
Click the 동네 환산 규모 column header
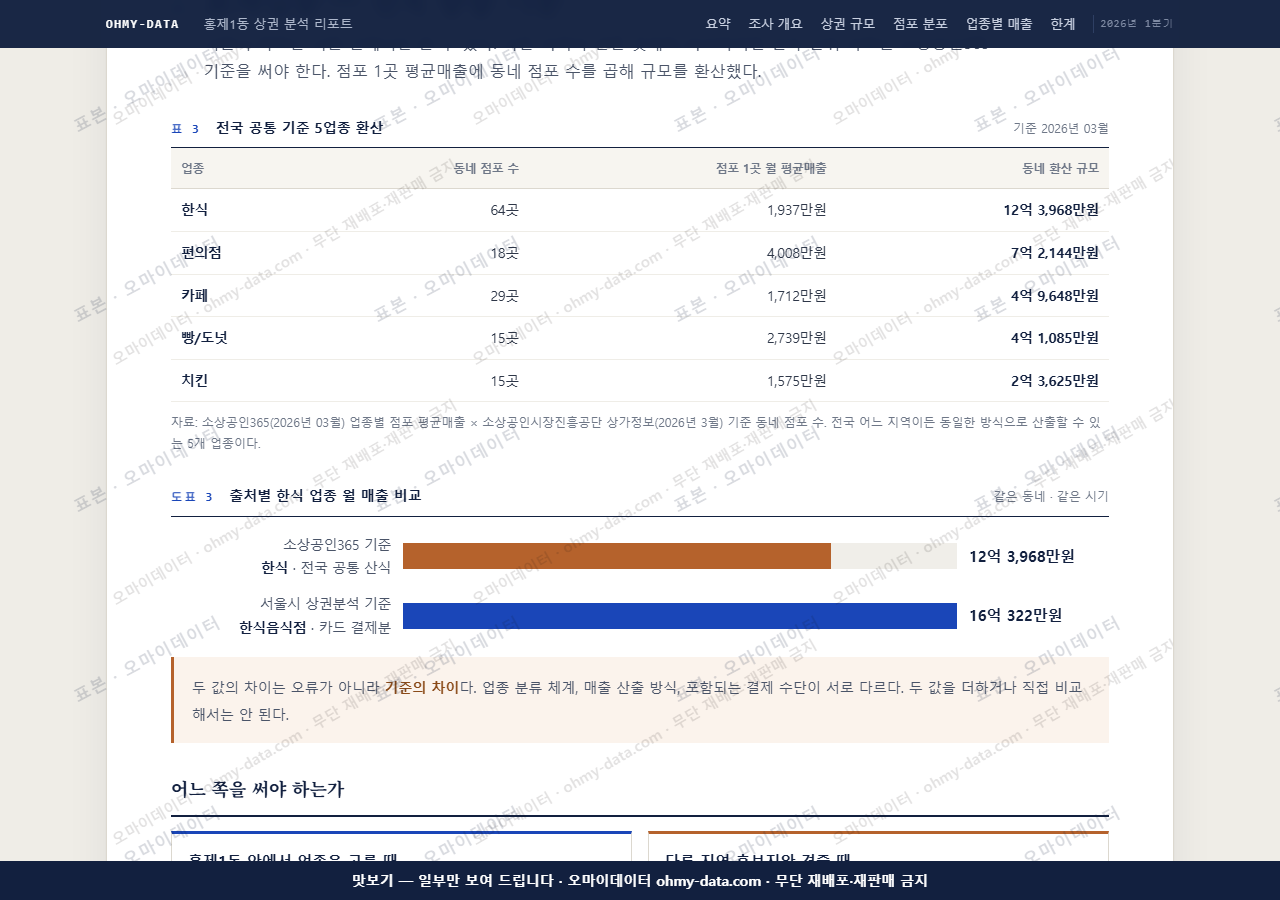pyautogui.click(x=1060, y=168)
